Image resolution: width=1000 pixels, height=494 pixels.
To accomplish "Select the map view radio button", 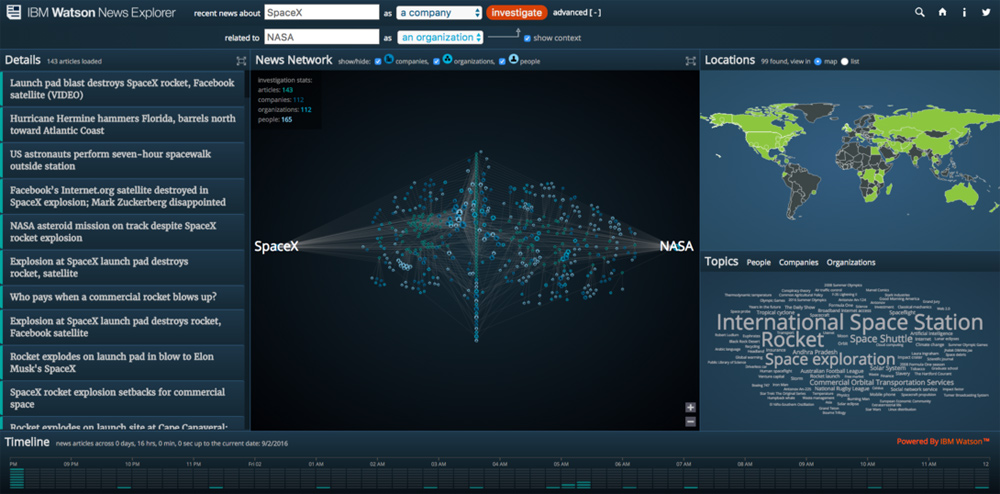I will [x=818, y=62].
